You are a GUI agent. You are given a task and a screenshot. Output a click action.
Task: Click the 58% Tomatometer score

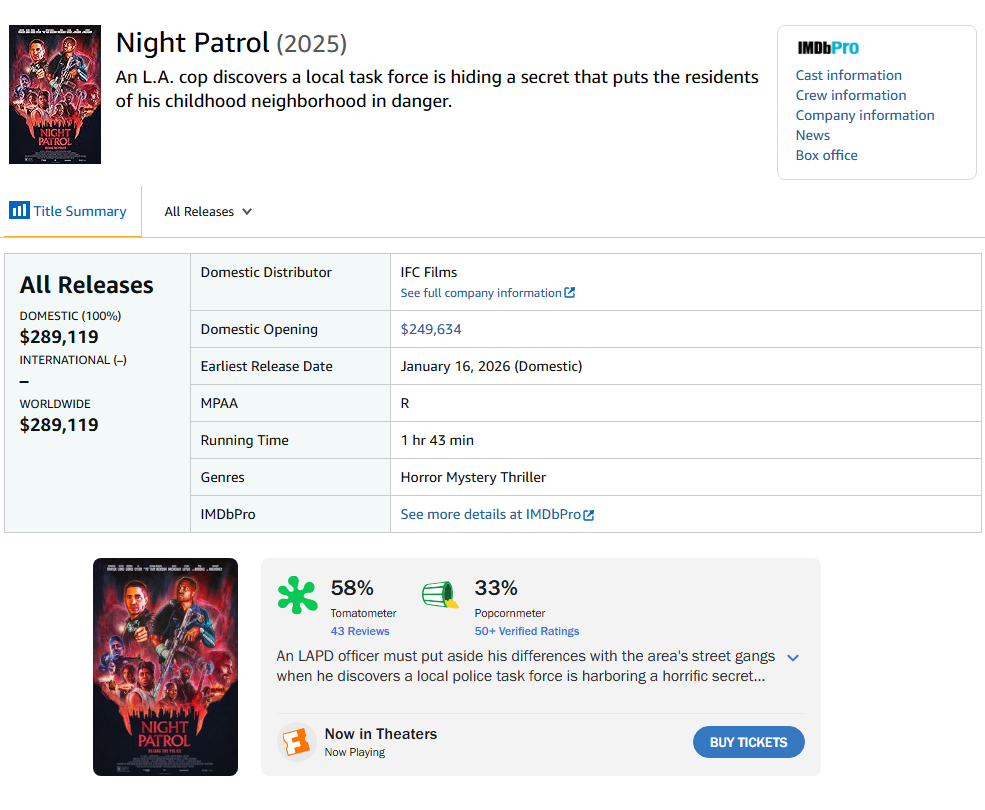coord(352,588)
